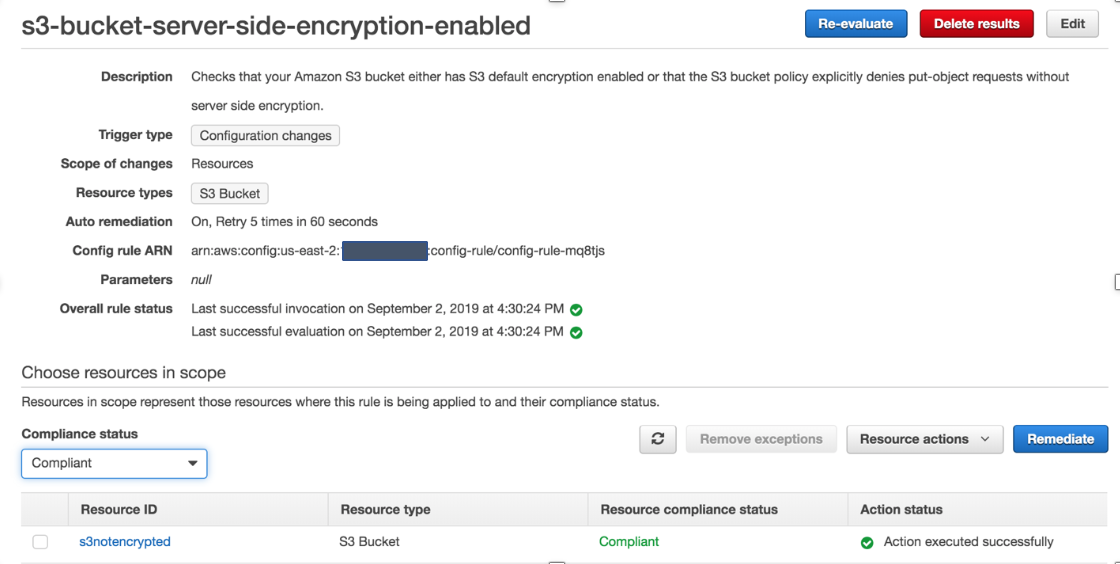The width and height of the screenshot is (1120, 564).
Task: Click the red Delete results button
Action: click(976, 24)
